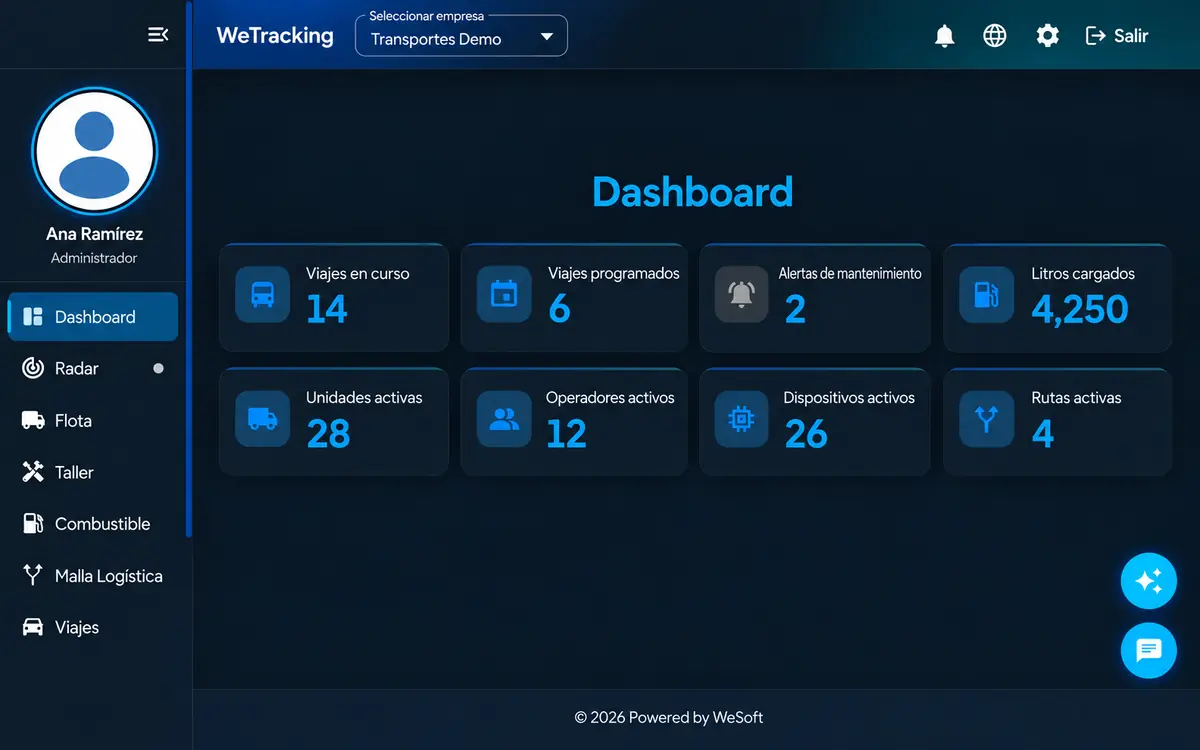Click the Operadores activos value 12

tap(566, 433)
